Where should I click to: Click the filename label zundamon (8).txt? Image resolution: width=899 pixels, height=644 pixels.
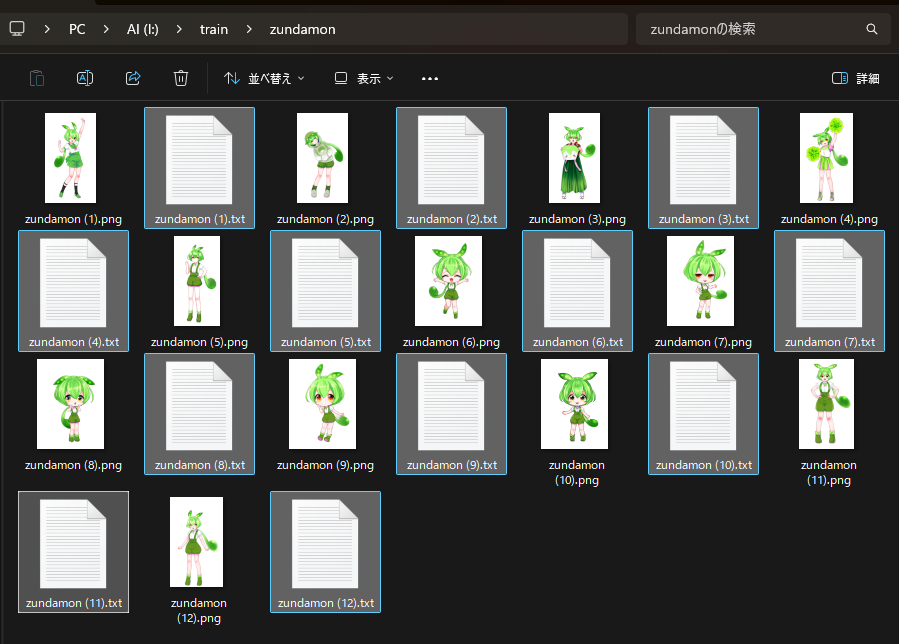pos(200,465)
